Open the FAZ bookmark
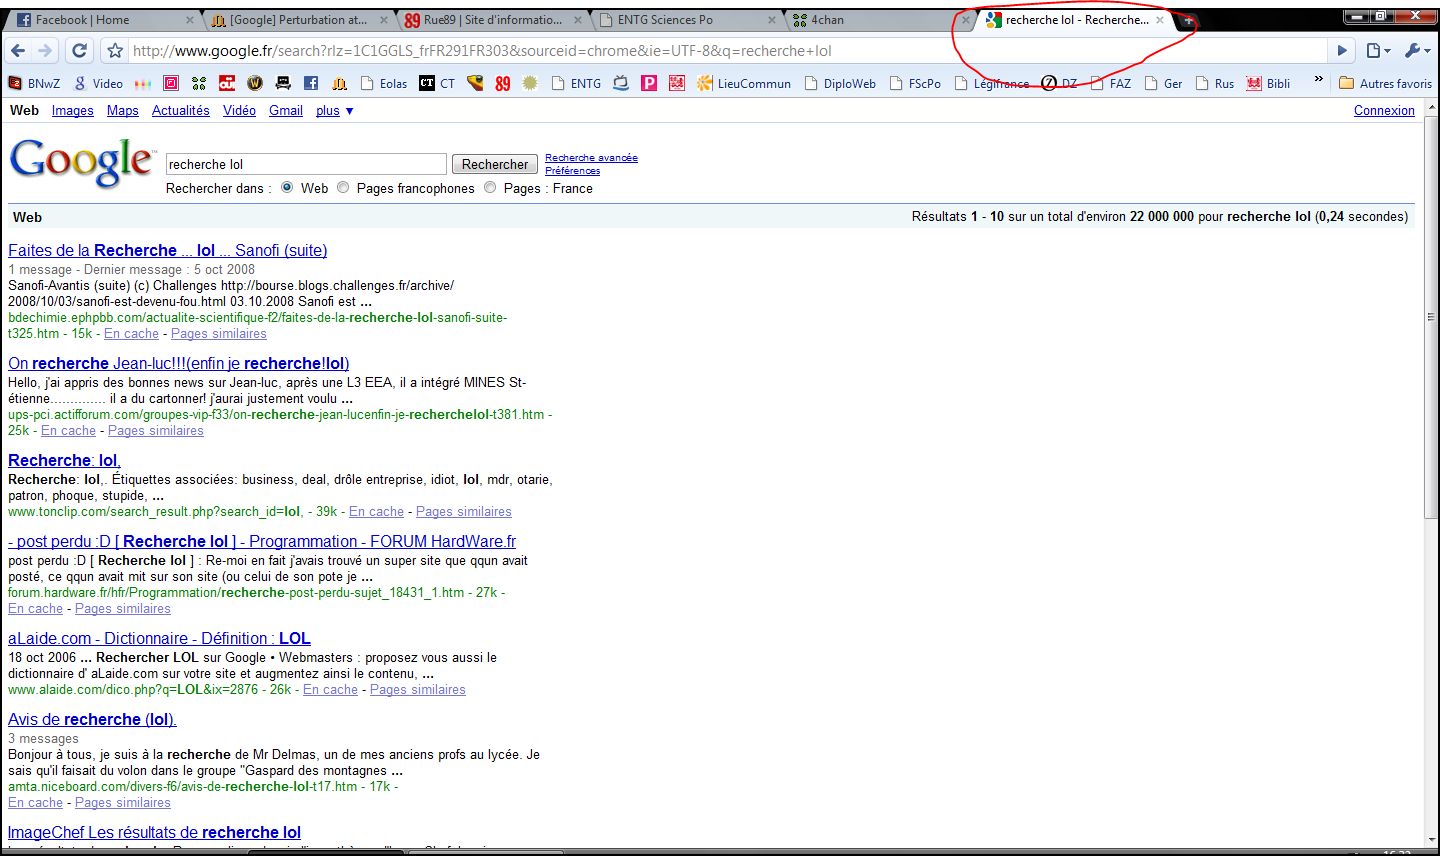 click(x=1111, y=83)
